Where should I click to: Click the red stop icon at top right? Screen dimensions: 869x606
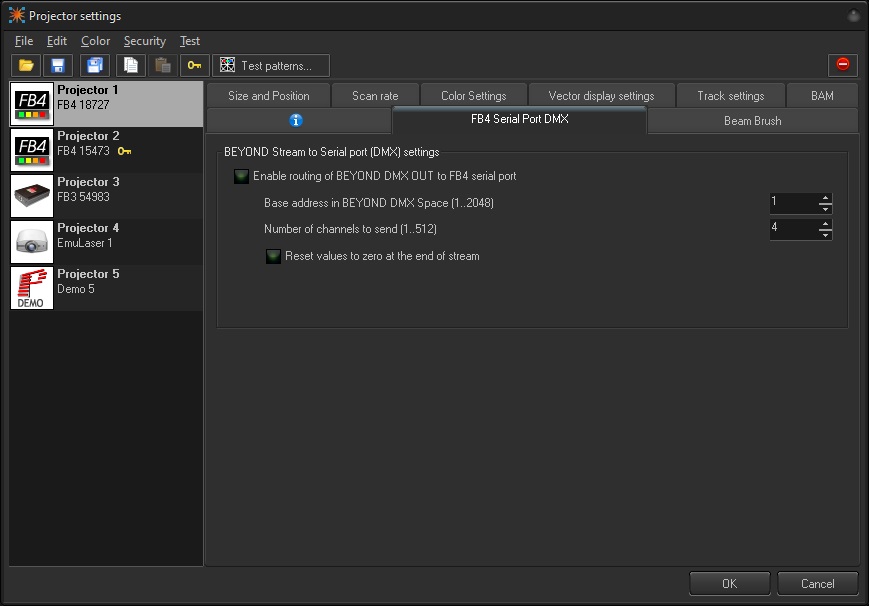[x=842, y=65]
